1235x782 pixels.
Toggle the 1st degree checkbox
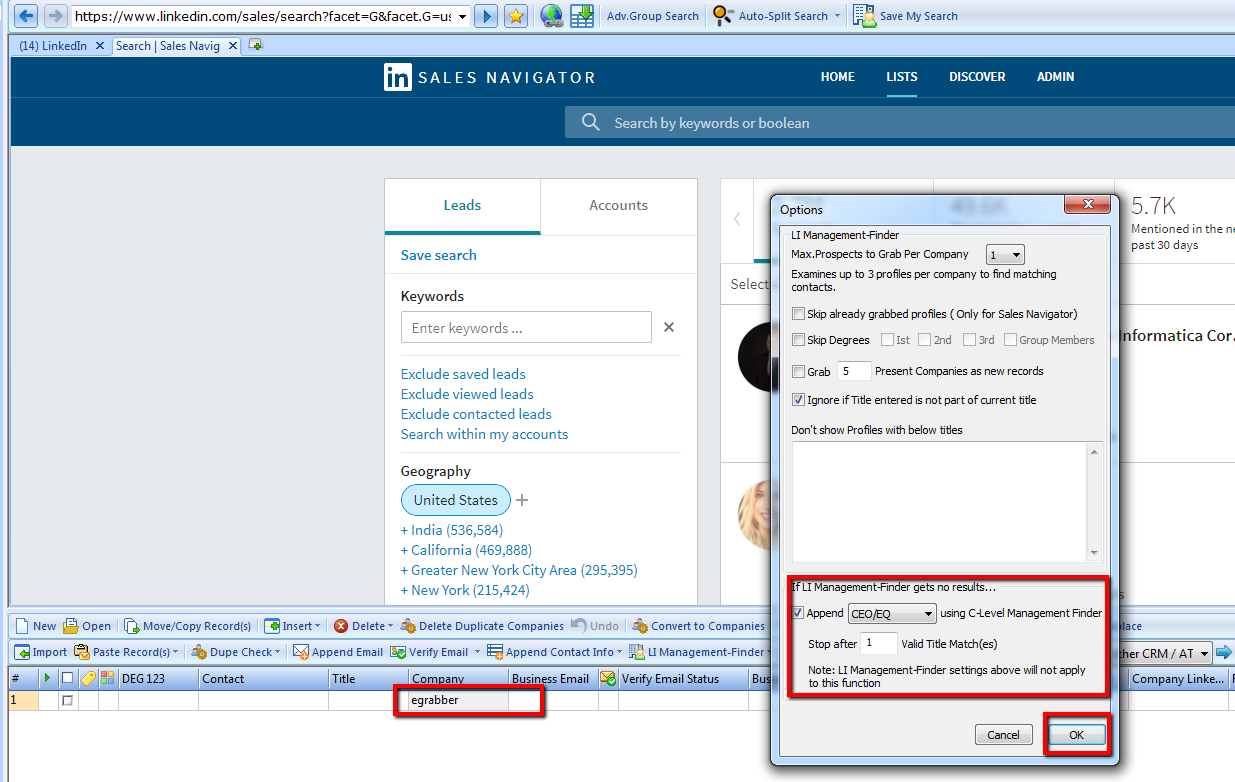coord(887,340)
